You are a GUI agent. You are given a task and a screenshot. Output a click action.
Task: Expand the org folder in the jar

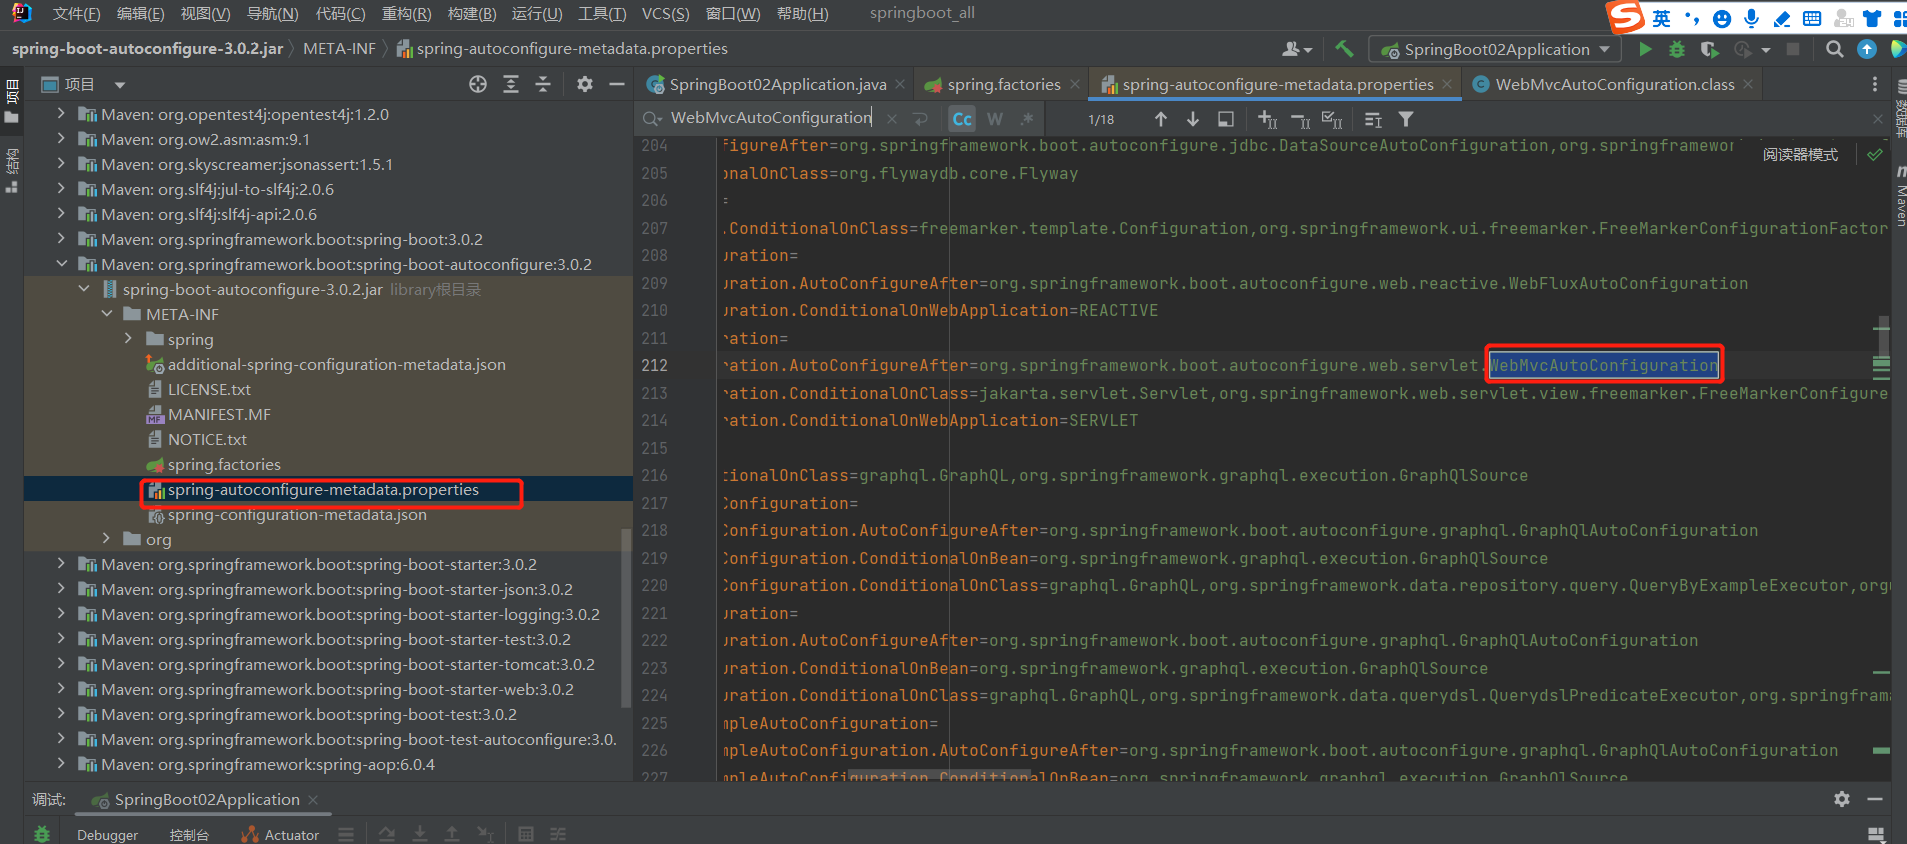tap(106, 539)
